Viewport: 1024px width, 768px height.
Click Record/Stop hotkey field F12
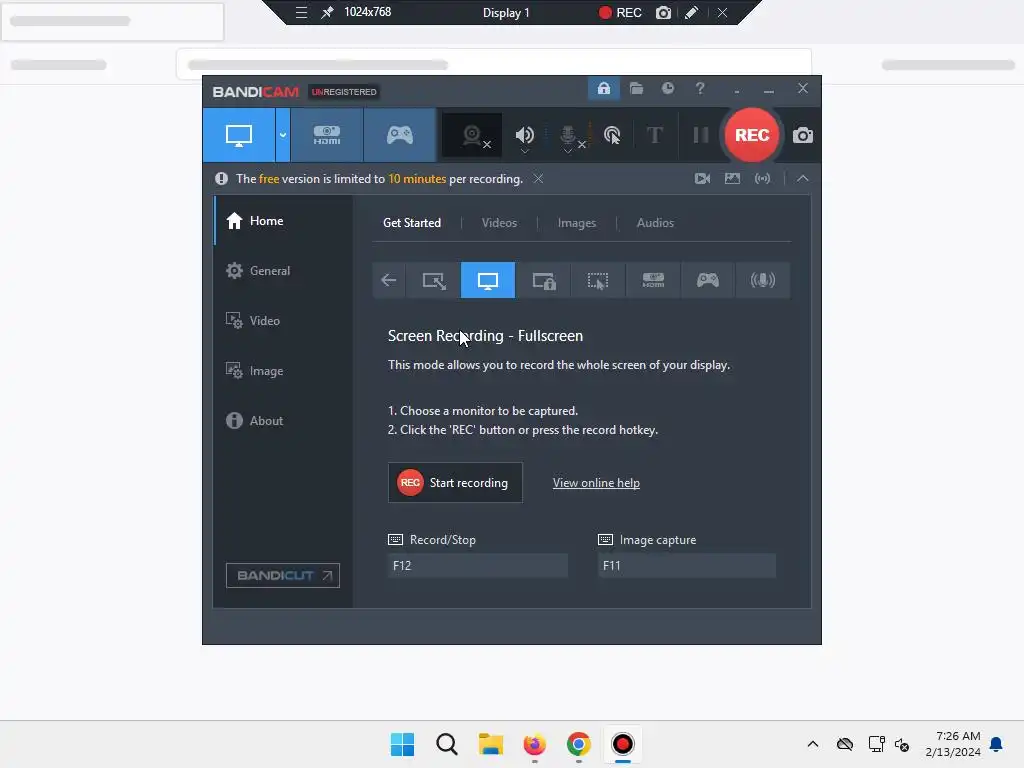point(477,566)
